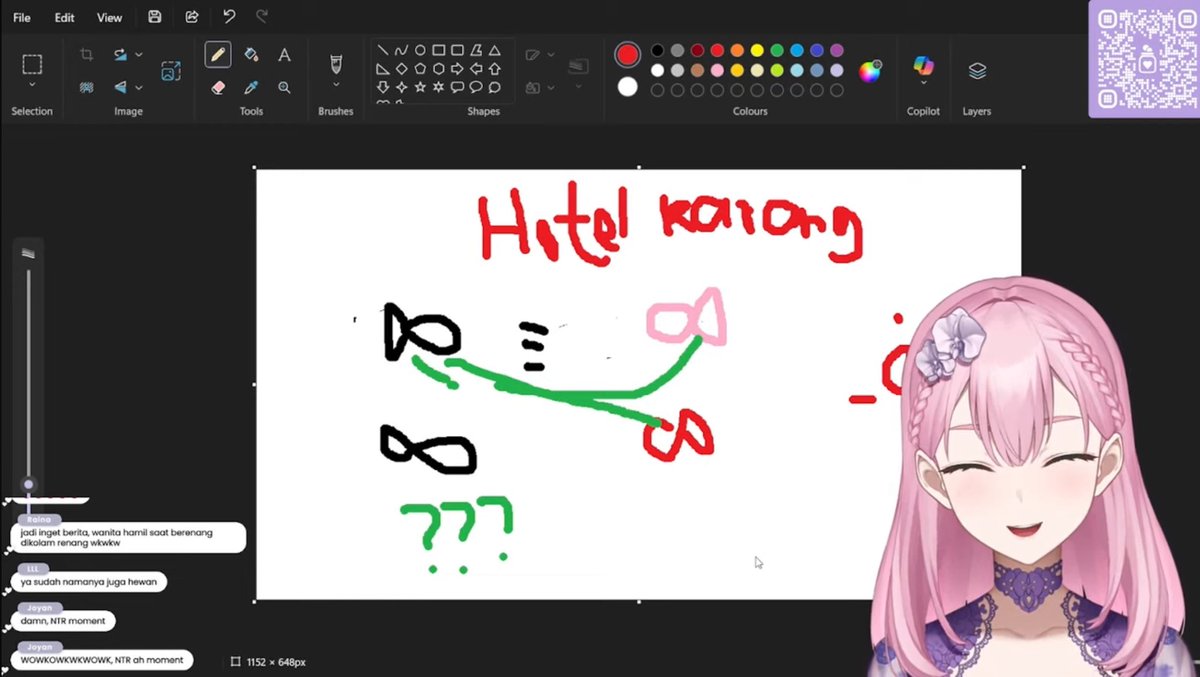Choose the Rounded rectangle shape
This screenshot has height=677, width=1200.
click(x=457, y=50)
